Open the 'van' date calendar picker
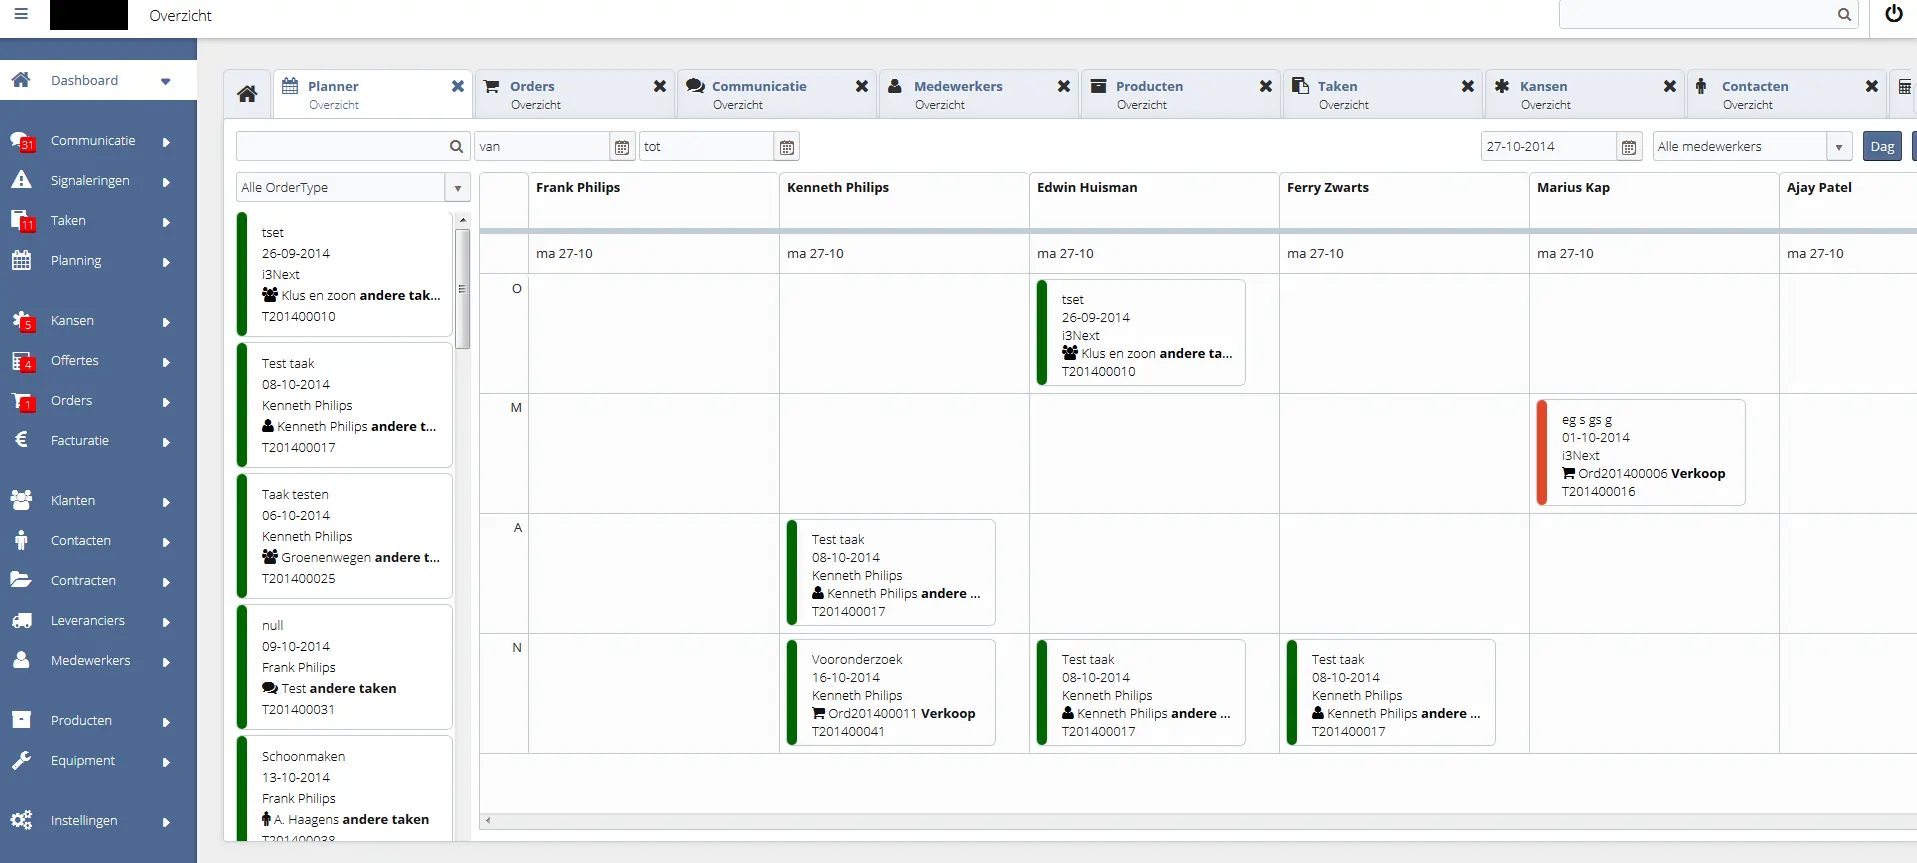 coord(622,147)
